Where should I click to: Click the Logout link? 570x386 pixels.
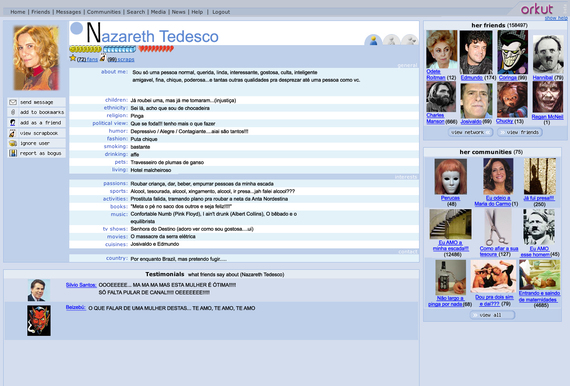pyautogui.click(x=221, y=12)
